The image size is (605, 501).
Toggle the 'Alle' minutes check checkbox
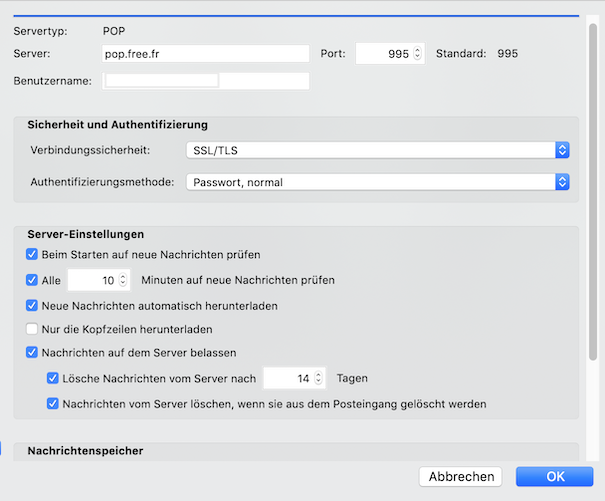(x=32, y=280)
